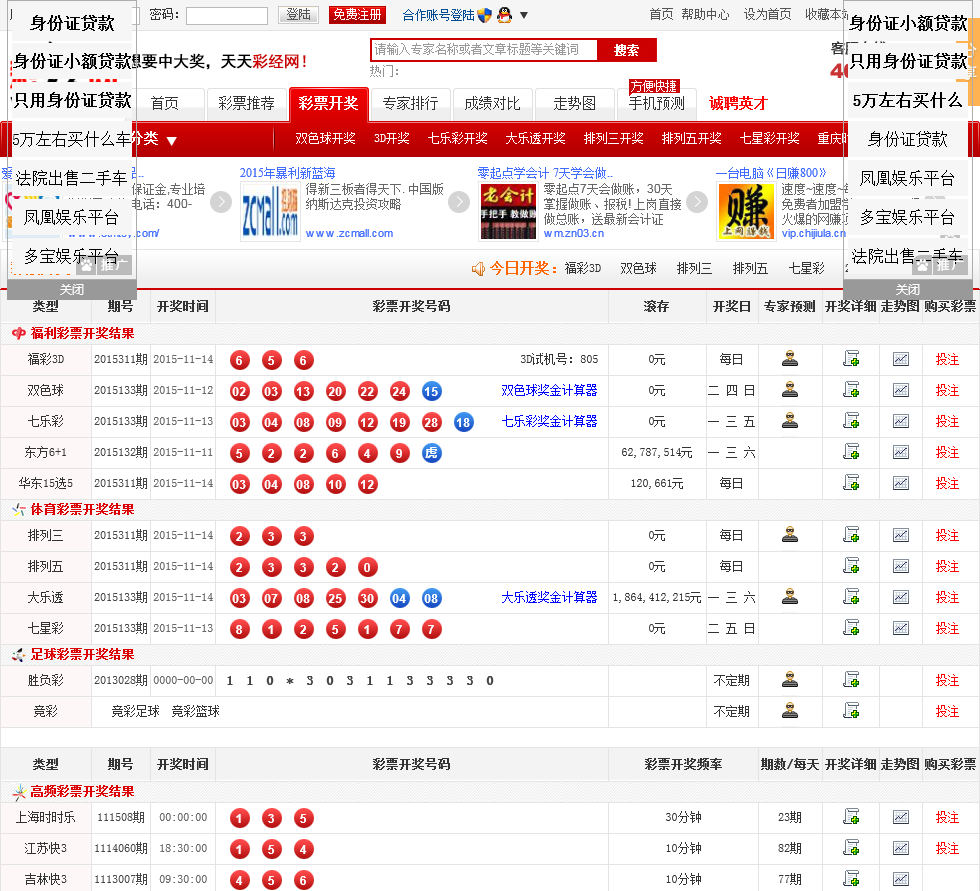The height and width of the screenshot is (891, 980).
Task: Open trend chart icon for 福彩3D
Action: (901, 359)
